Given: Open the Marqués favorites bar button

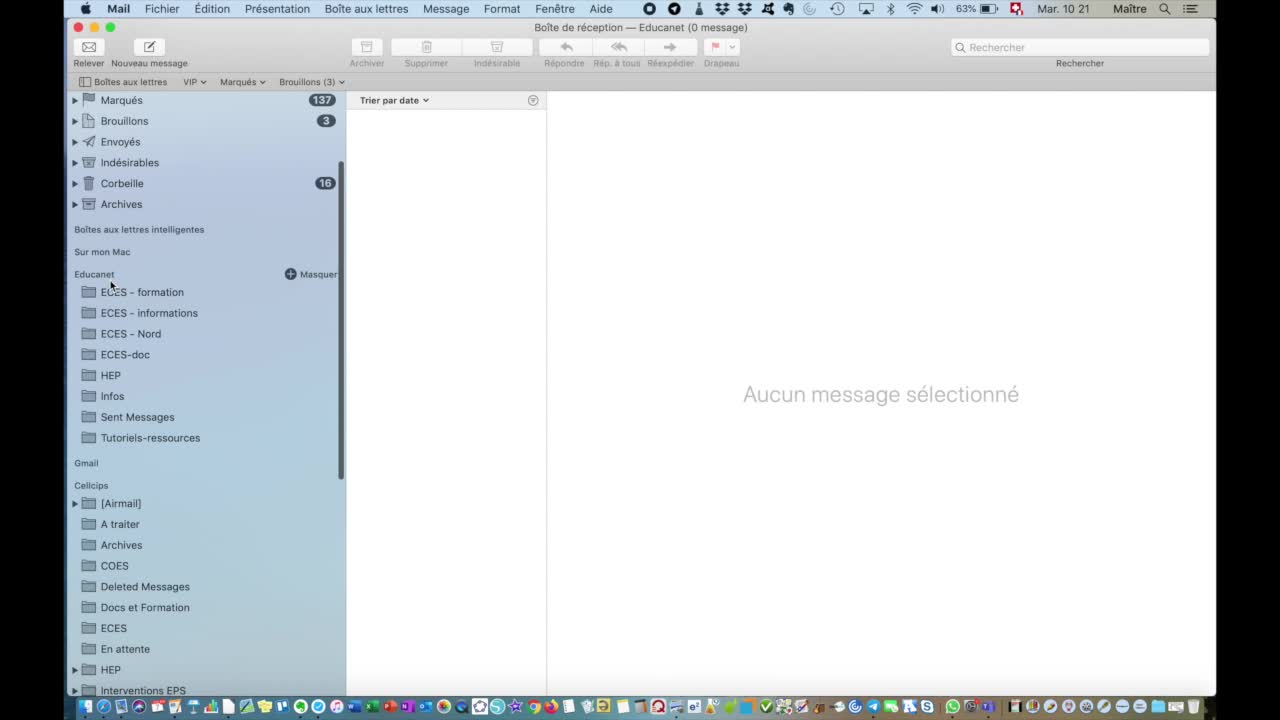Looking at the screenshot, I should 242,82.
